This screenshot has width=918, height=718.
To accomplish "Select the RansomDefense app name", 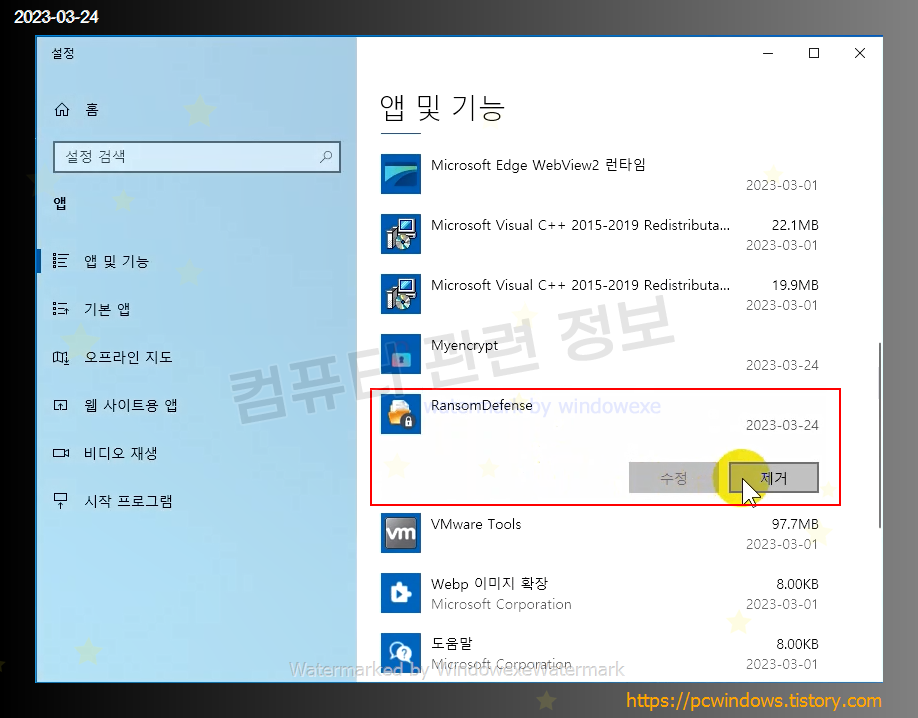I will click(x=481, y=405).
